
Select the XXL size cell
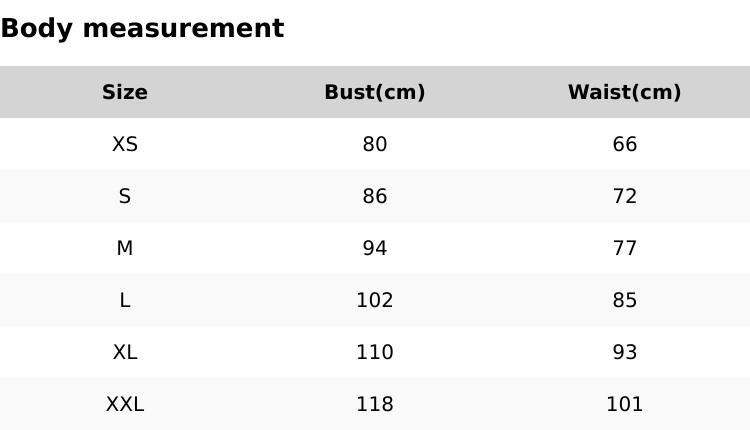[x=125, y=405]
